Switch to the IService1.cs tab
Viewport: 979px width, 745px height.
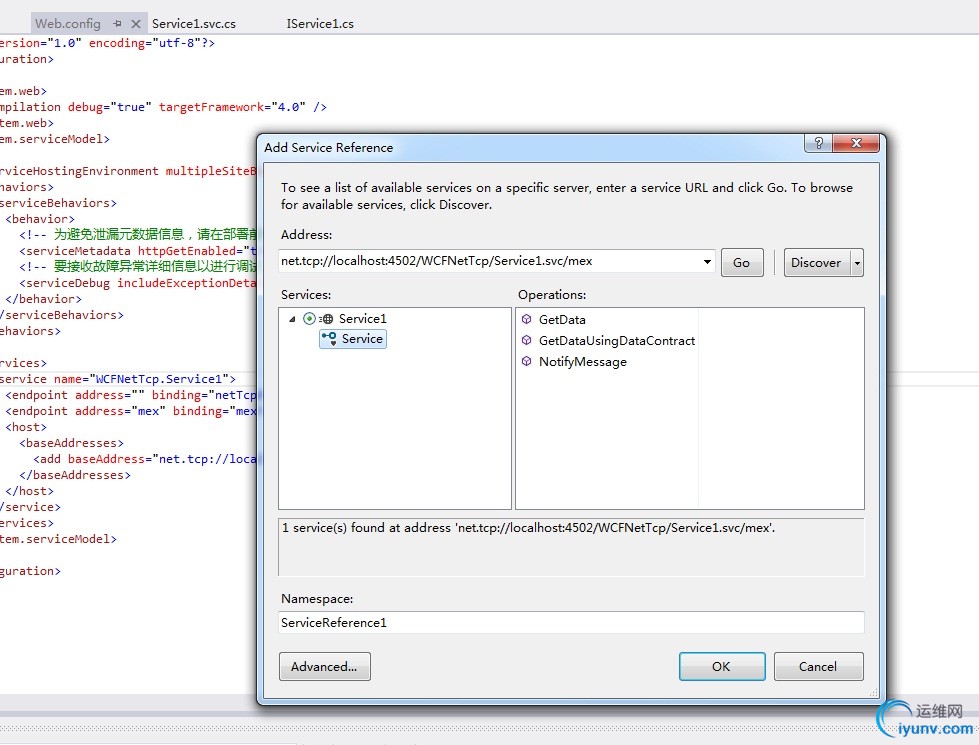coord(320,24)
